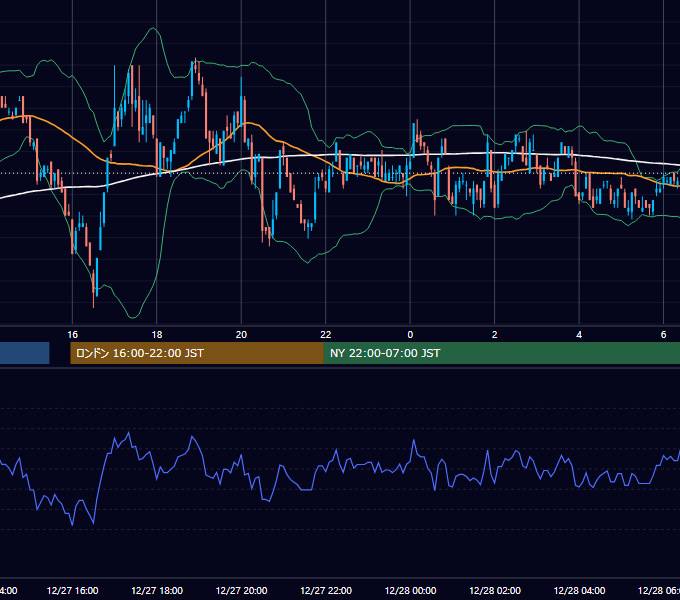
Task: Click the 12/28 04:00 time label
Action: (x=579, y=590)
